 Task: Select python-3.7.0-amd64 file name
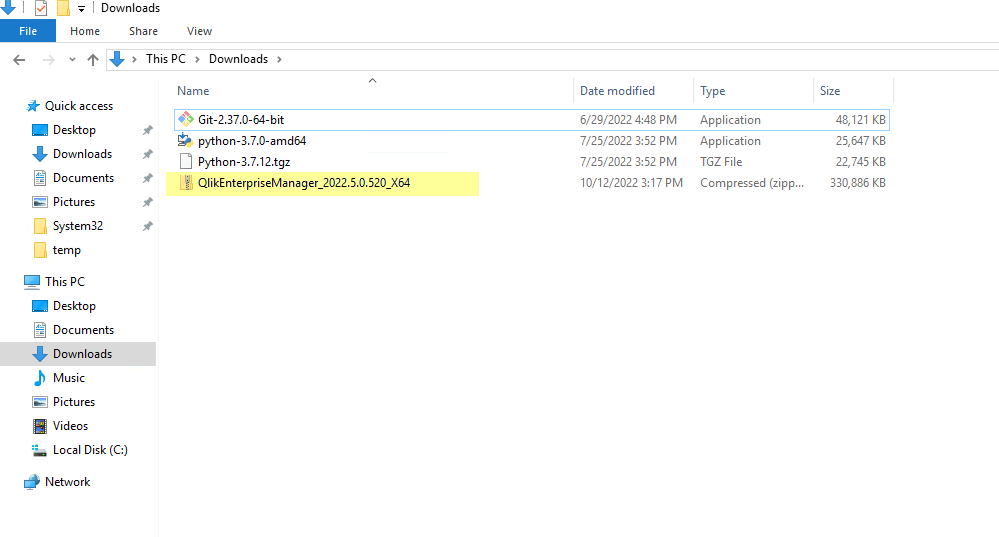click(x=252, y=141)
